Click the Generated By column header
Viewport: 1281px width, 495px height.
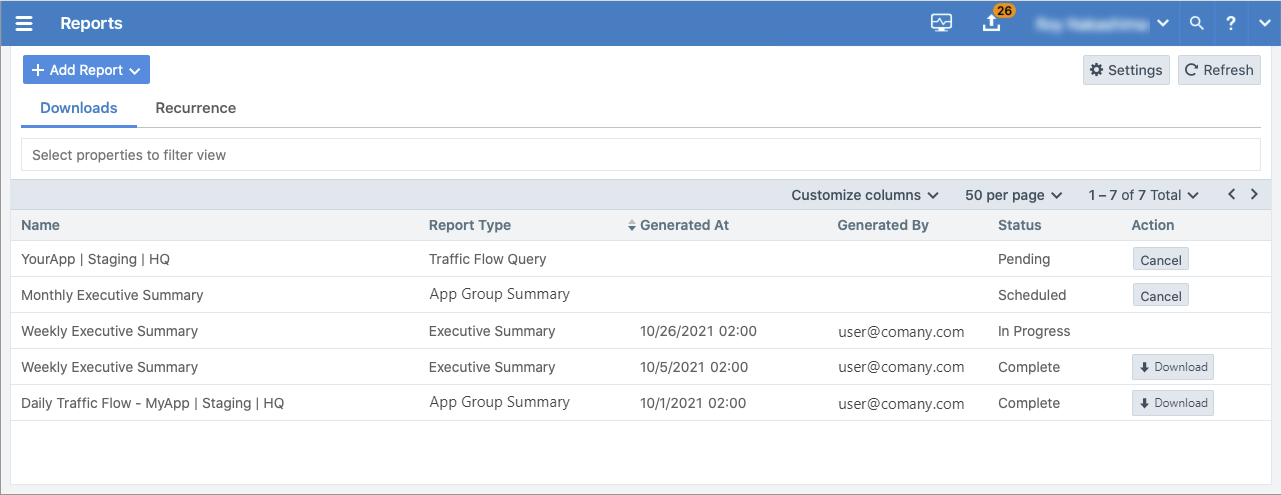click(x=883, y=225)
